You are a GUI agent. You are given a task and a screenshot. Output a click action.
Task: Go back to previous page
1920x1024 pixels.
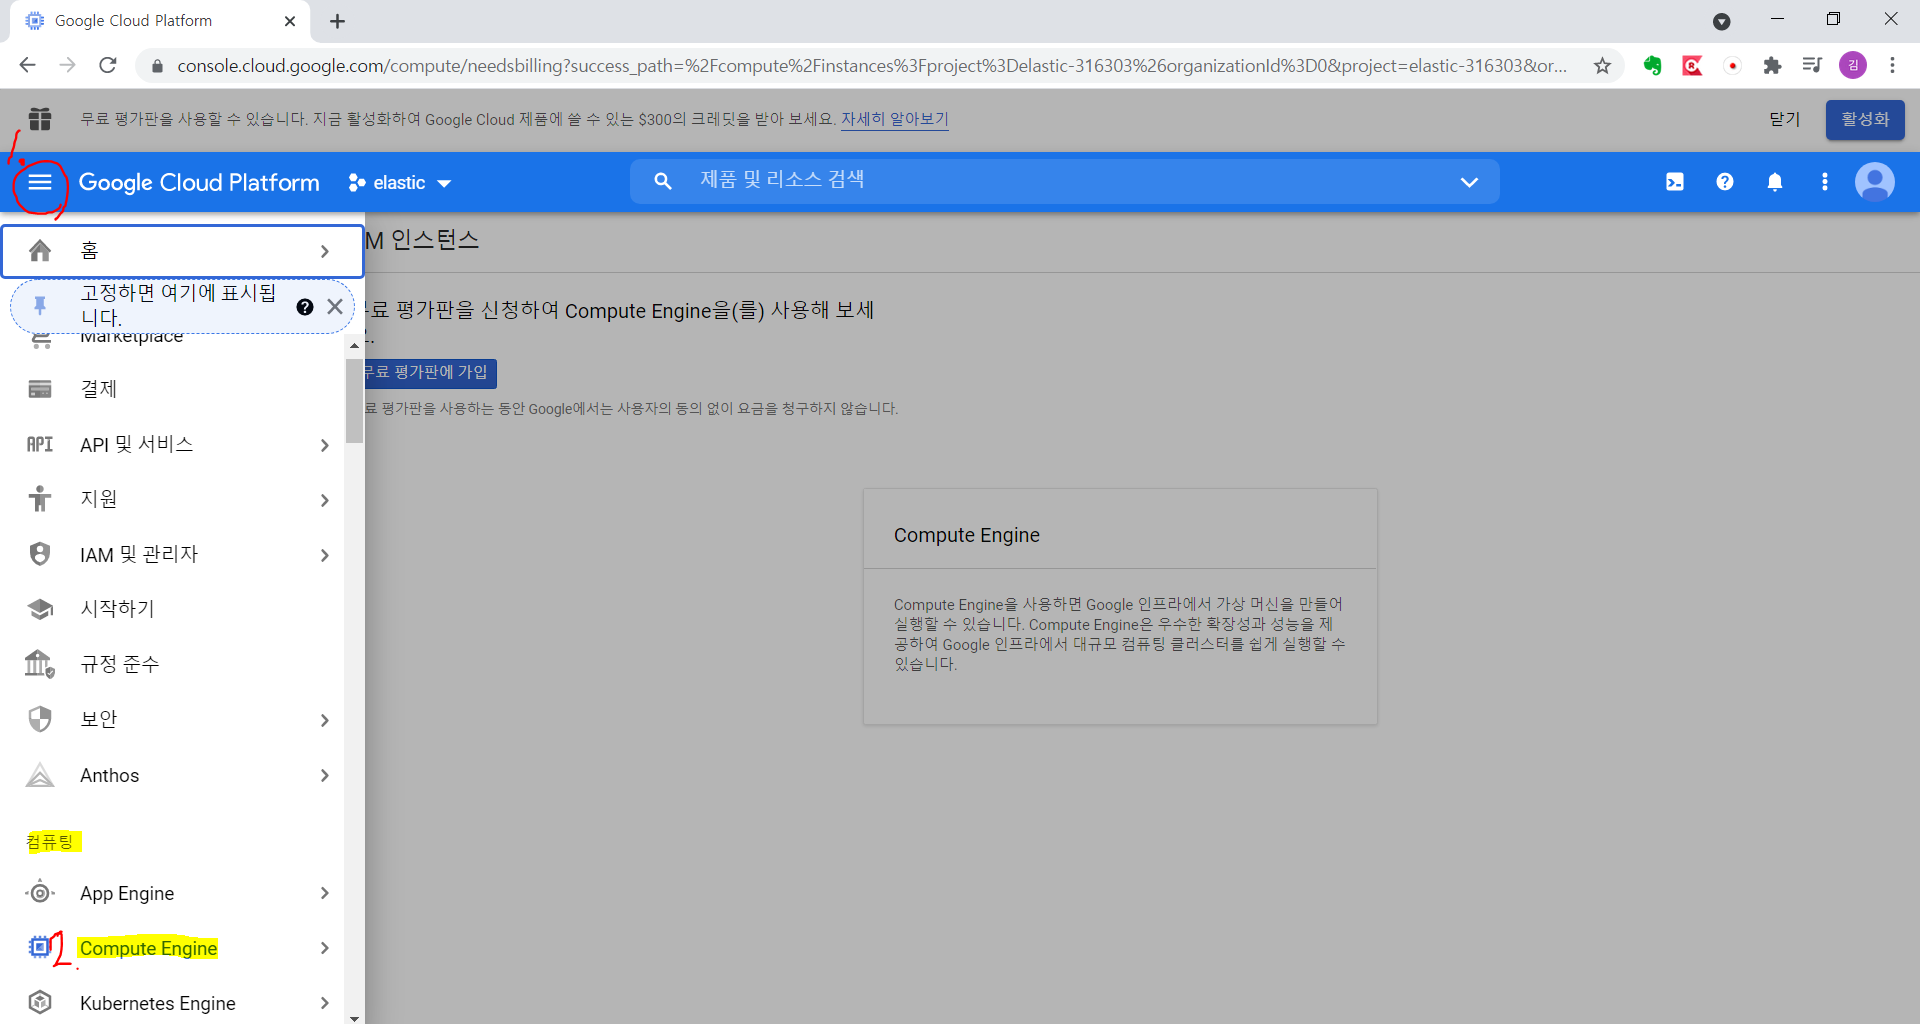[27, 66]
